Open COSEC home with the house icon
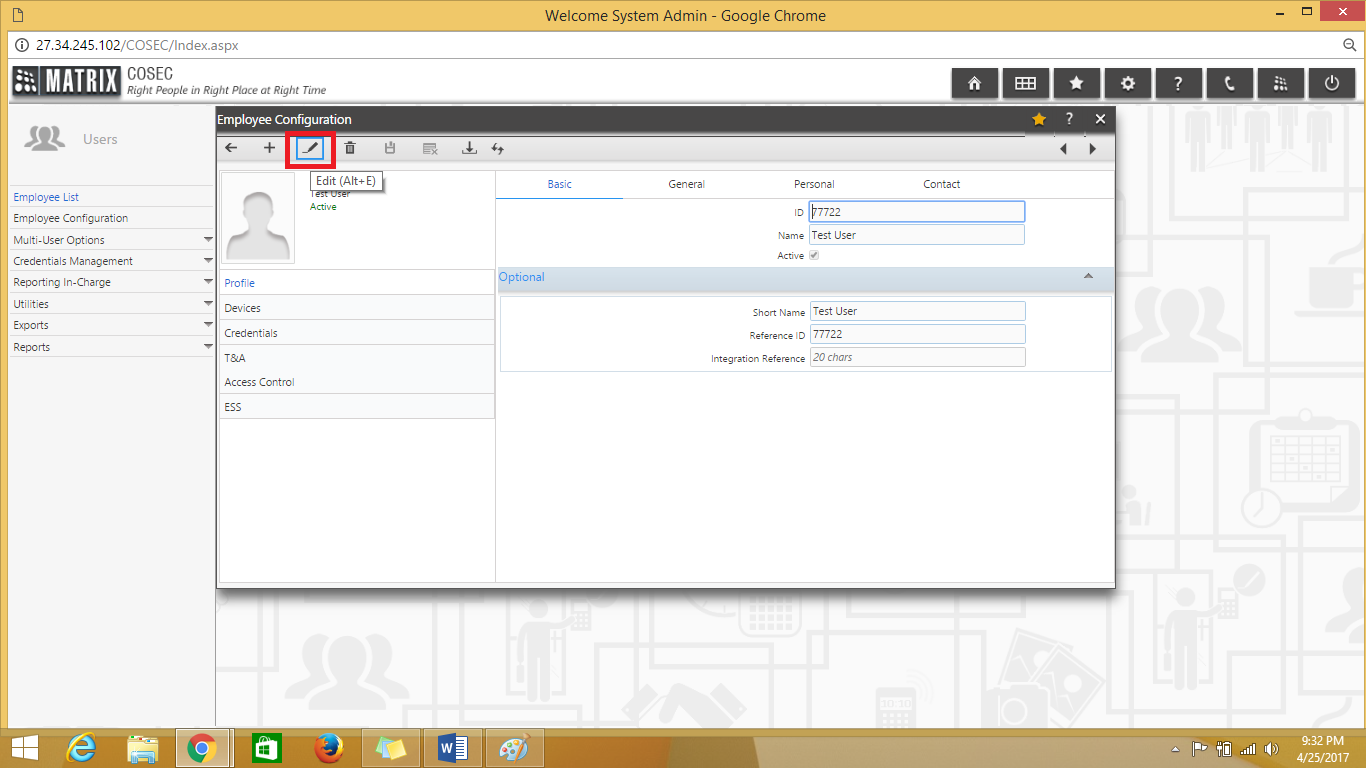 coord(975,83)
